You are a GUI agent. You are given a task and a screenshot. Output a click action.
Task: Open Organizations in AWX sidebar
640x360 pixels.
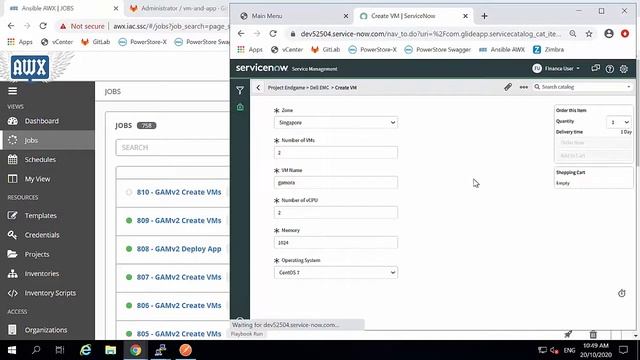point(47,330)
